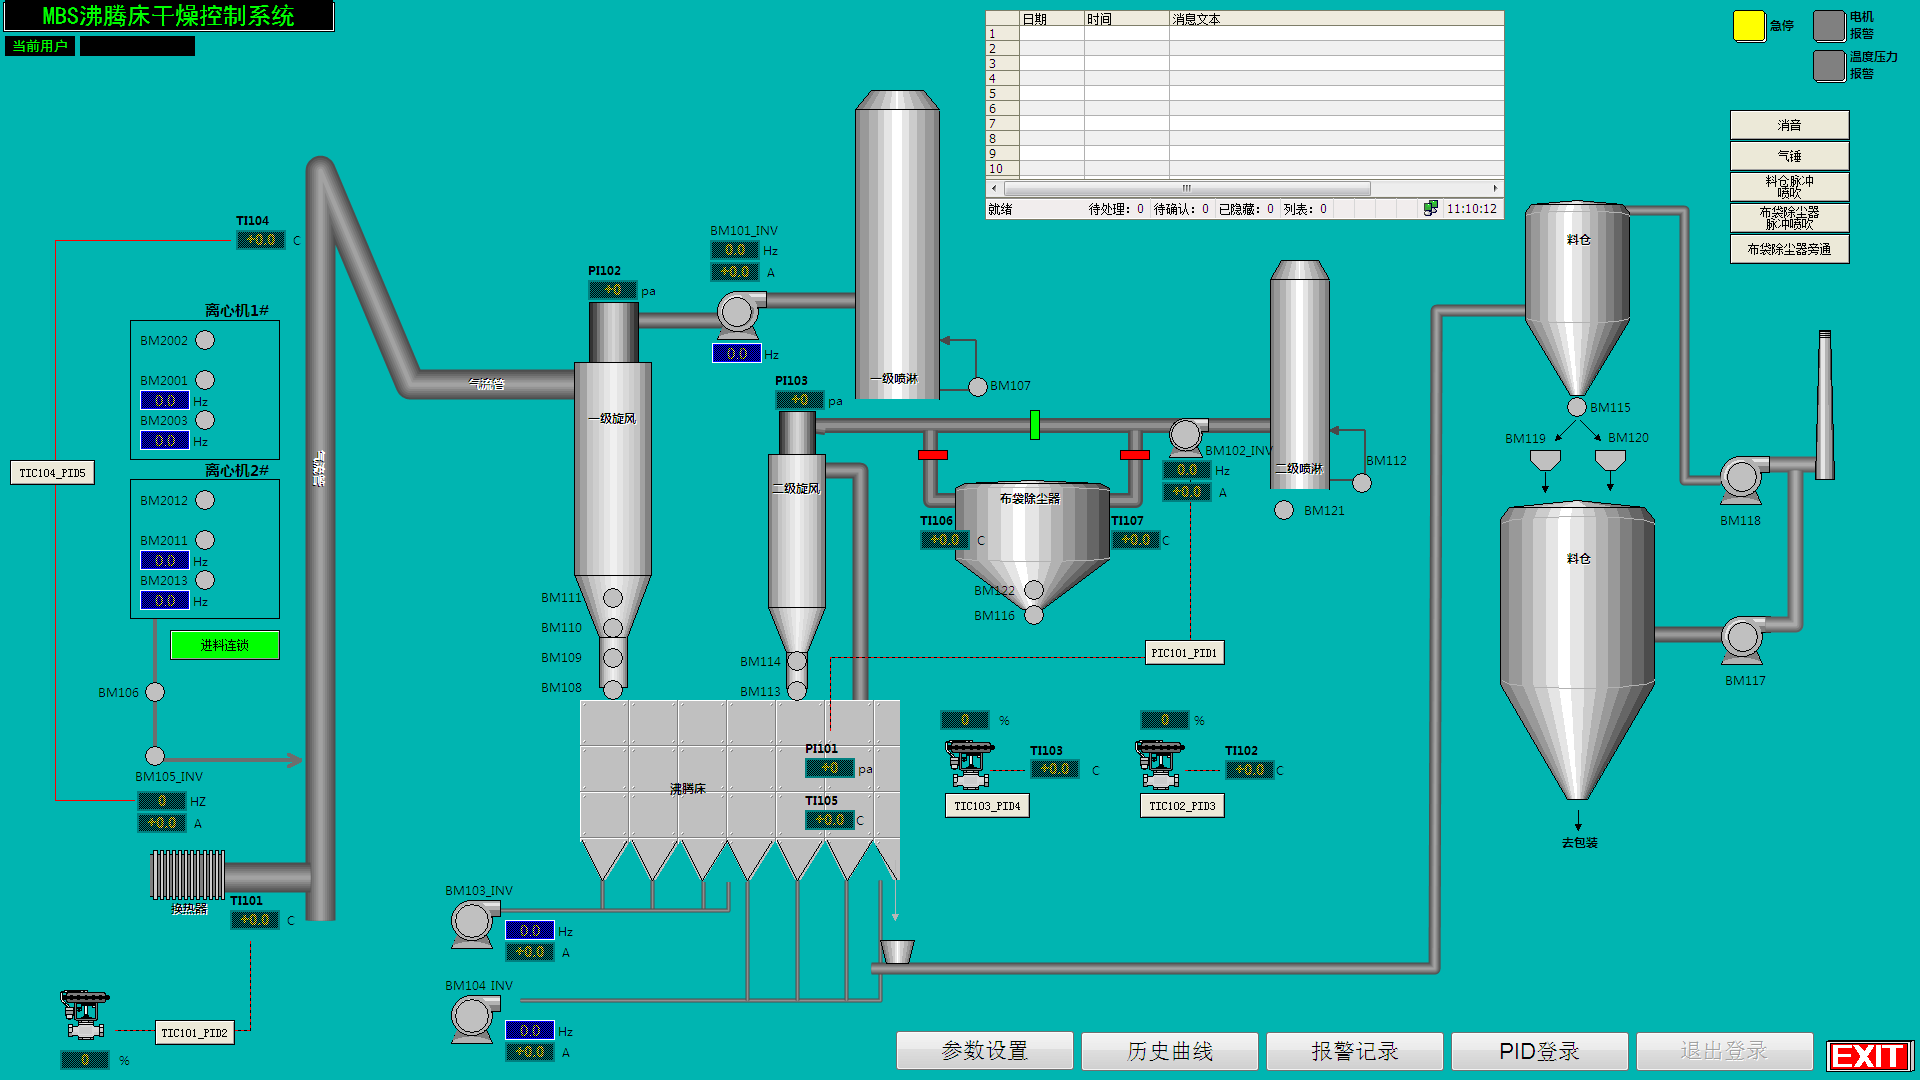The width and height of the screenshot is (1920, 1080).
Task: Click the network status icon in message bar
Action: pyautogui.click(x=1431, y=208)
